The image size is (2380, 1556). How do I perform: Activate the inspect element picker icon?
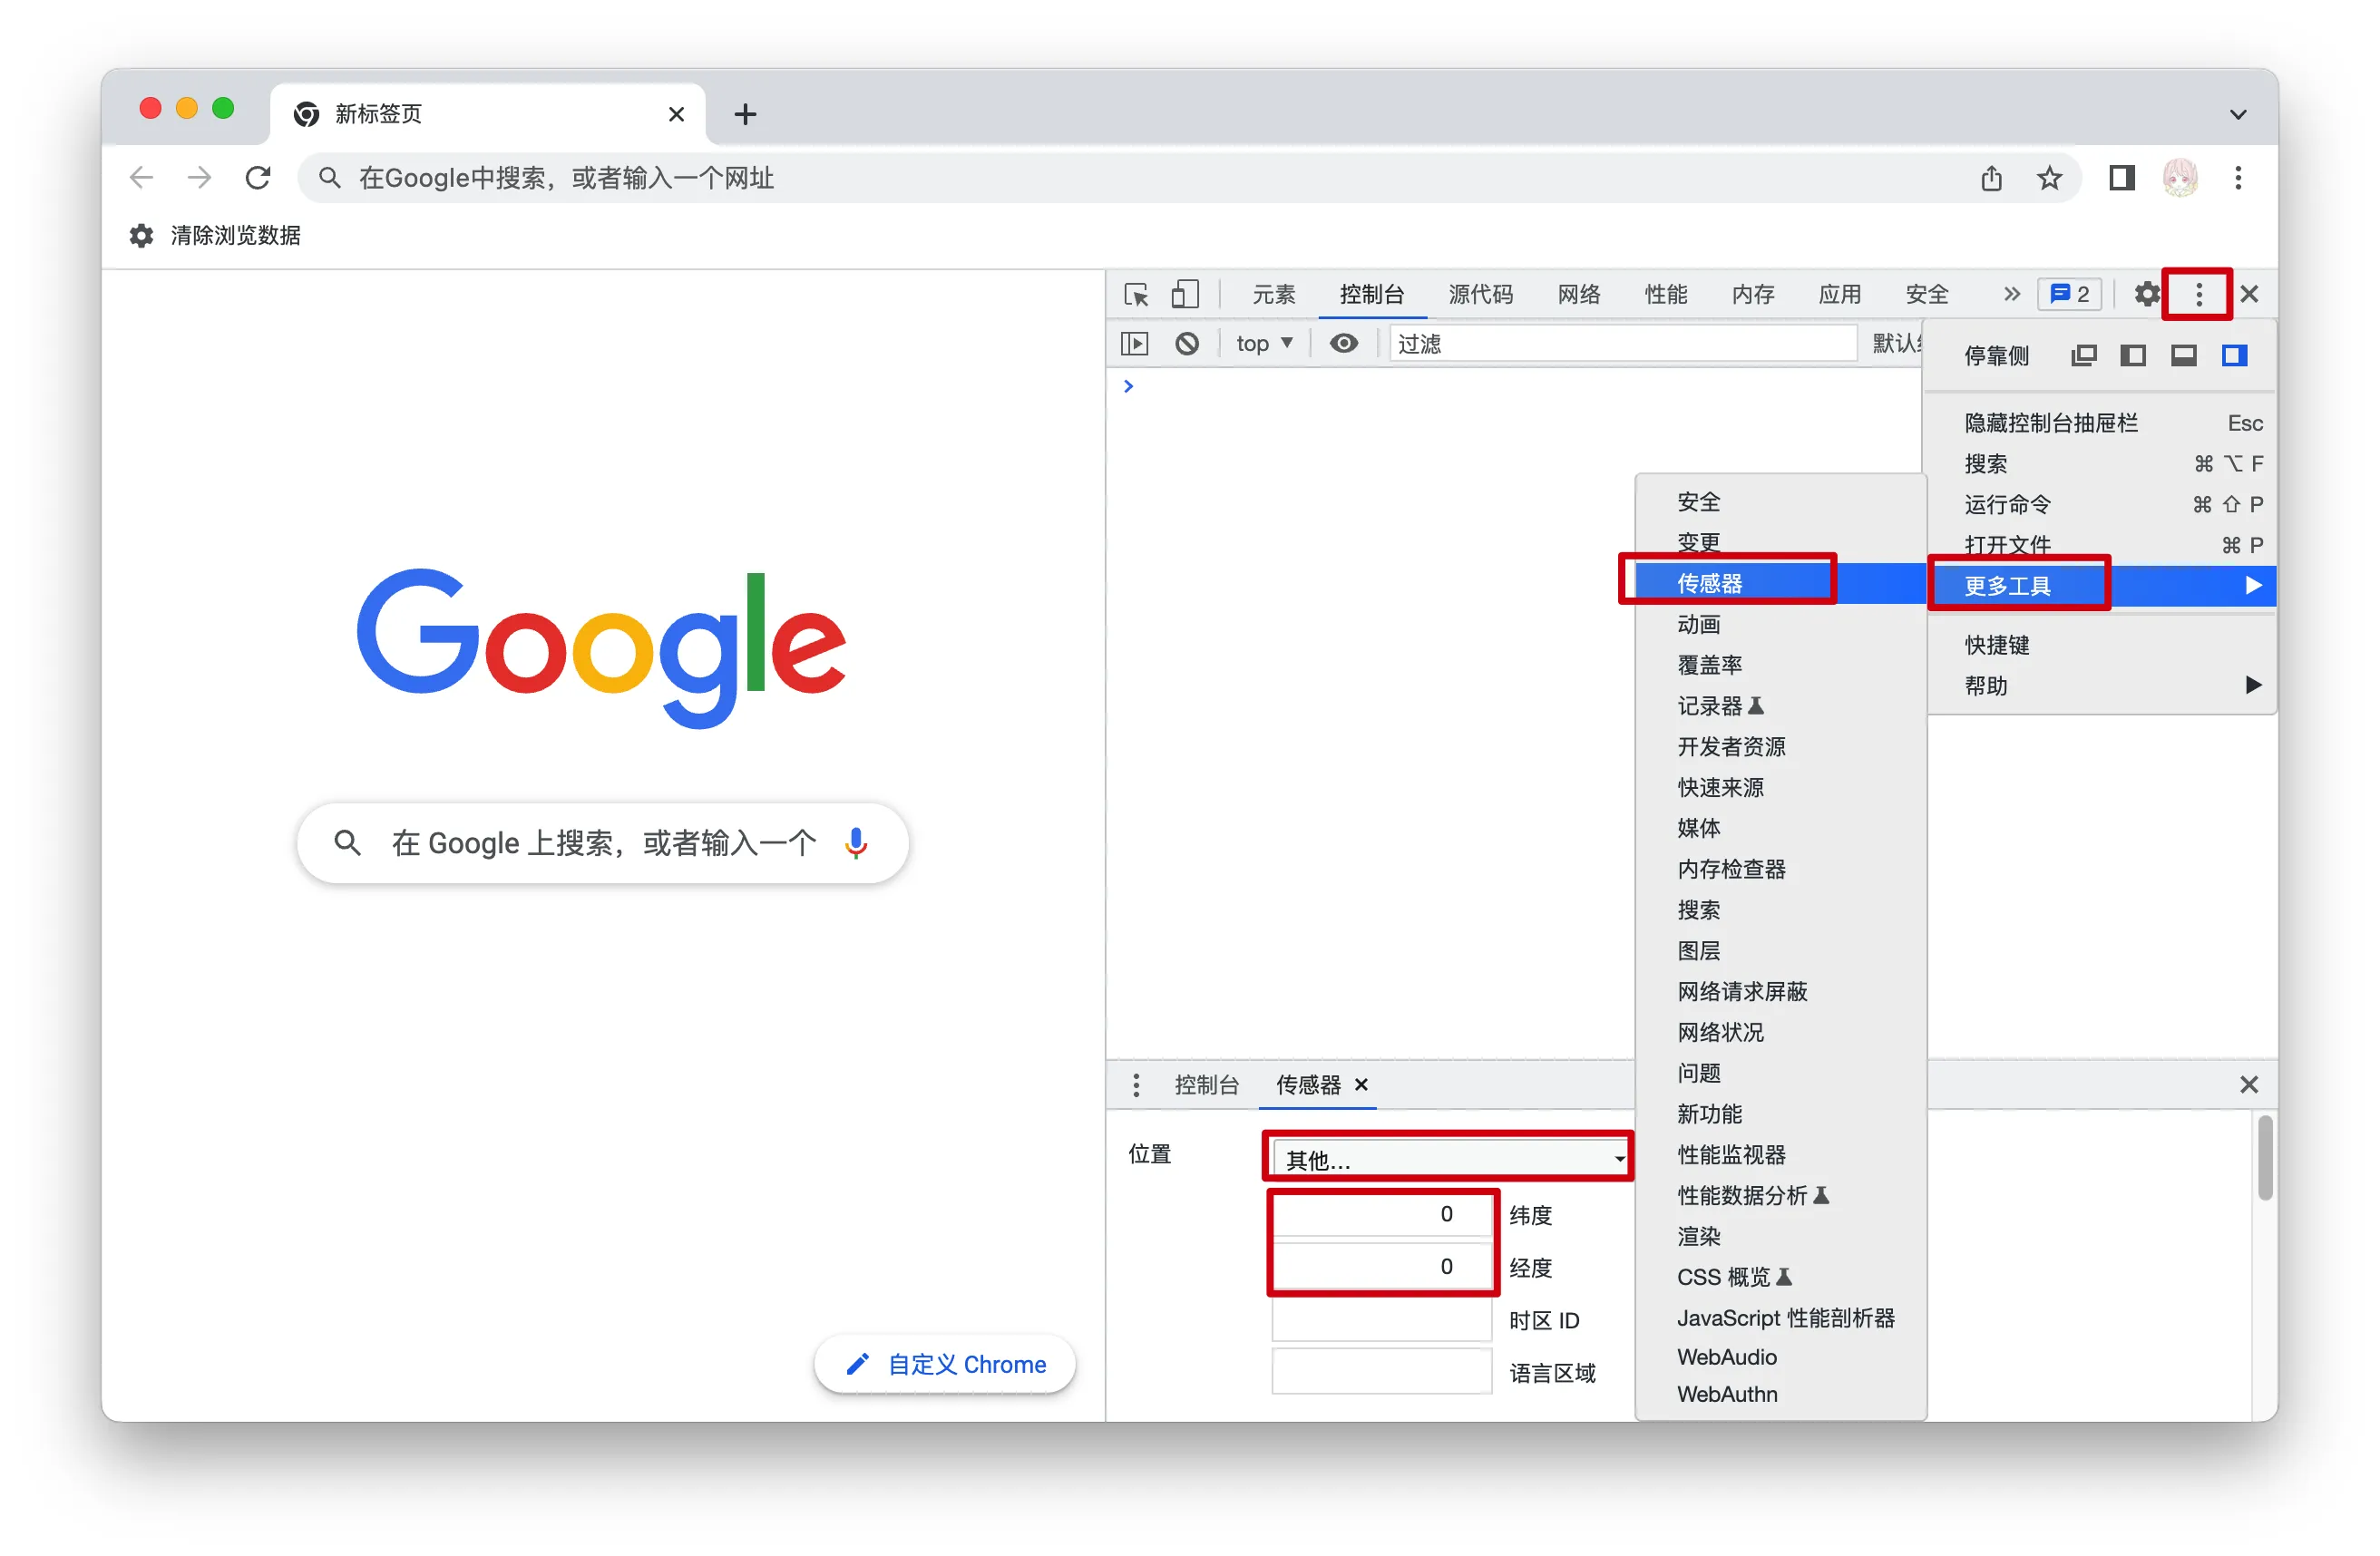pyautogui.click(x=1136, y=294)
